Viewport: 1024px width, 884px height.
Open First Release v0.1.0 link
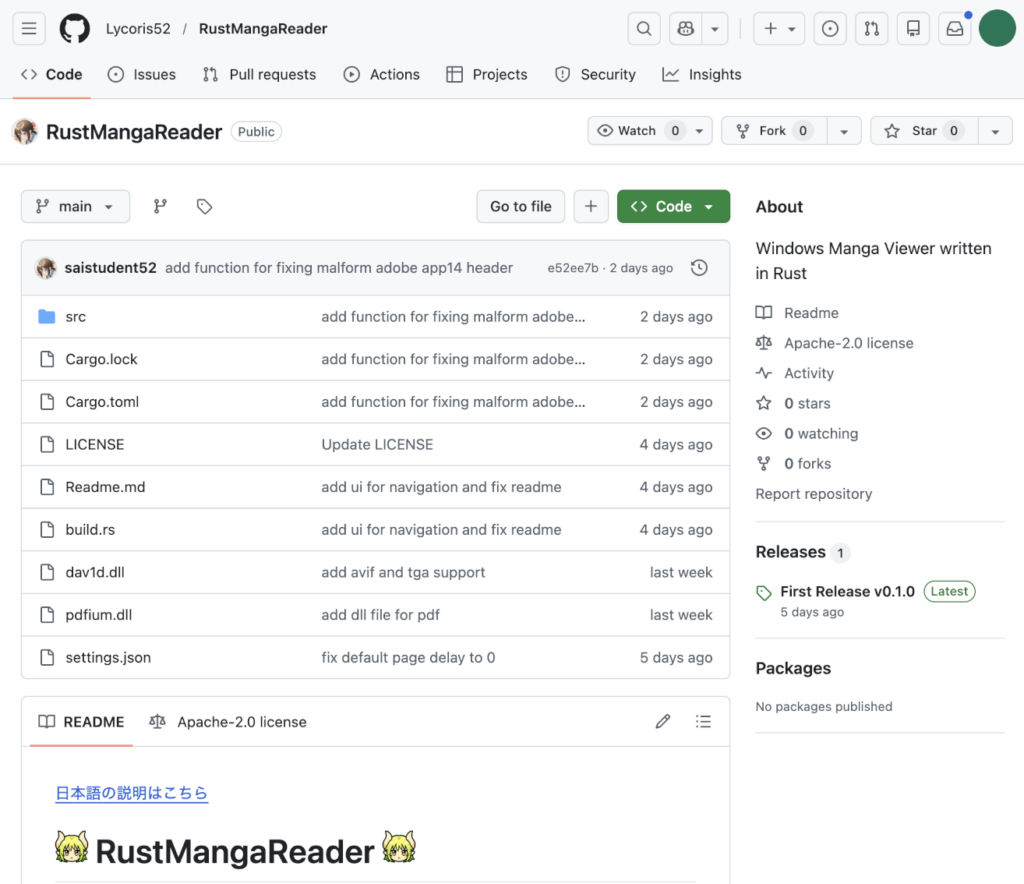[x=847, y=591]
